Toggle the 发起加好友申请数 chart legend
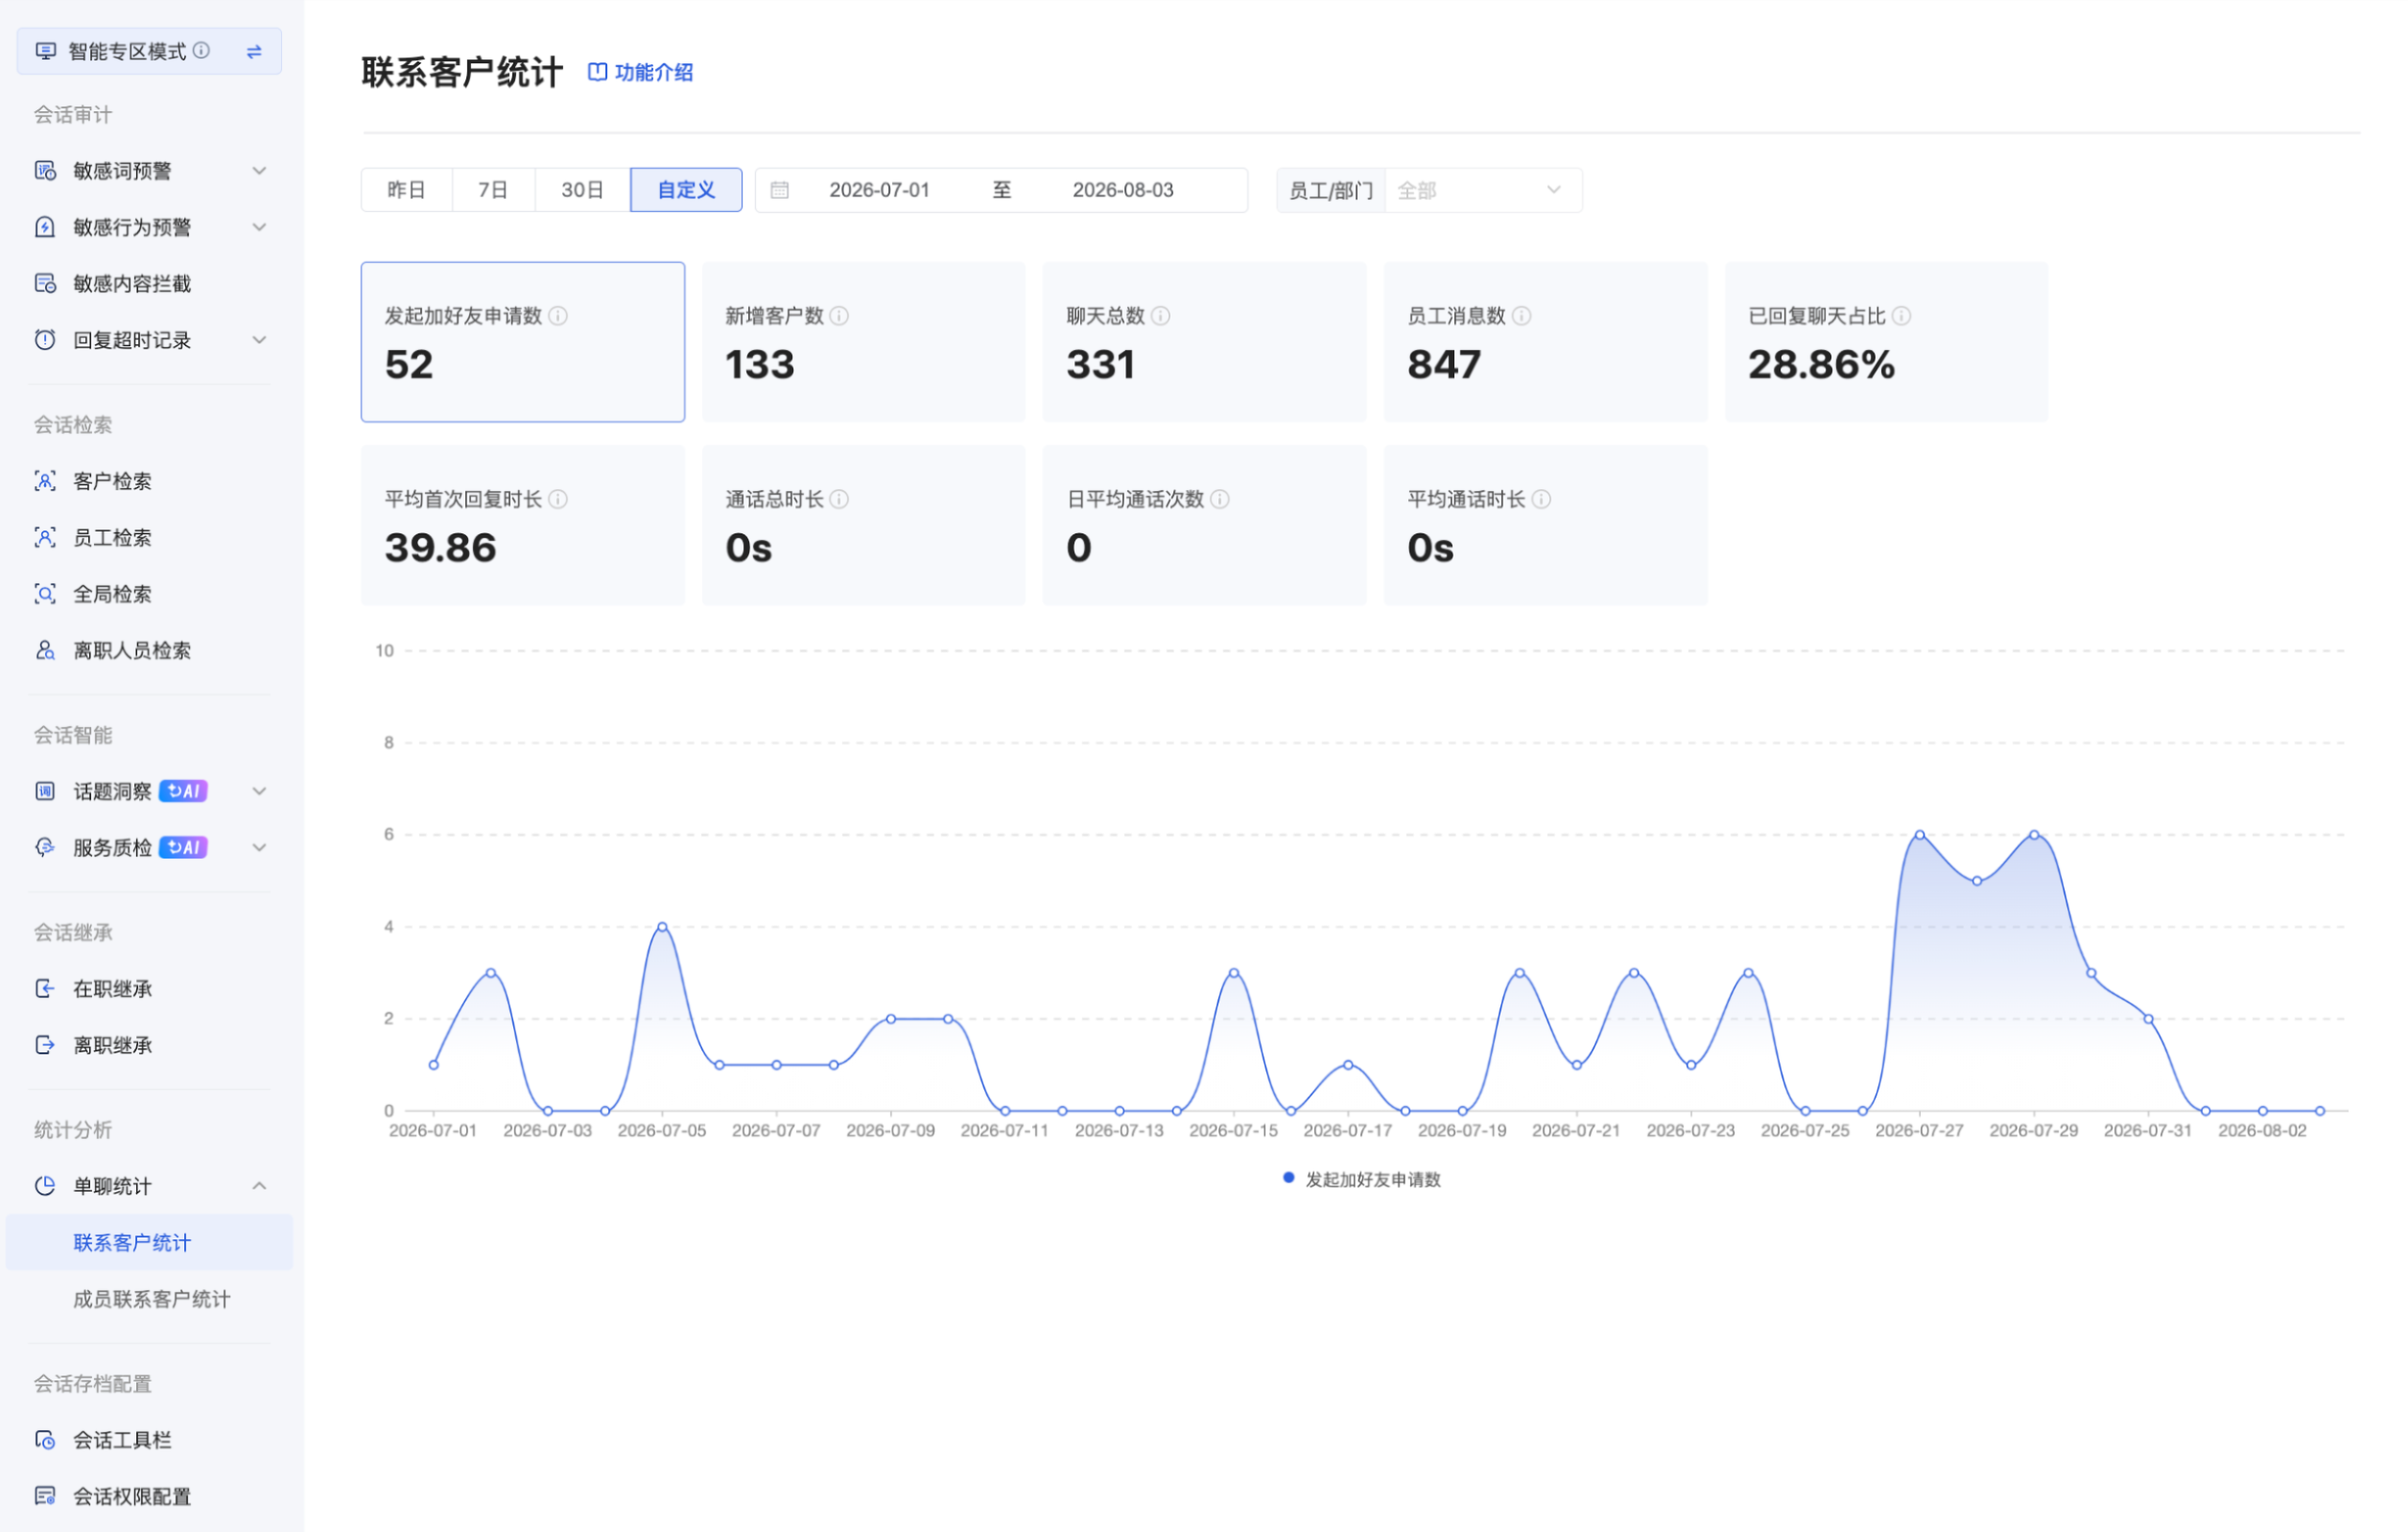The height and width of the screenshot is (1532, 2408). click(x=1362, y=1179)
